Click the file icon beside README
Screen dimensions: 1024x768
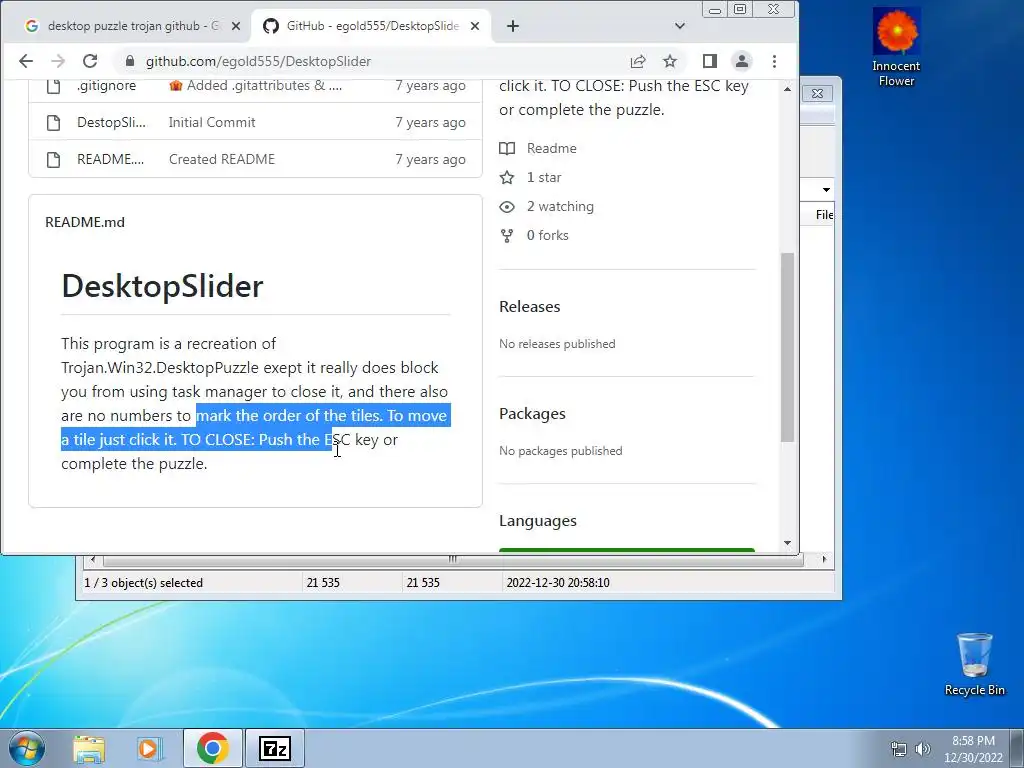pos(54,159)
